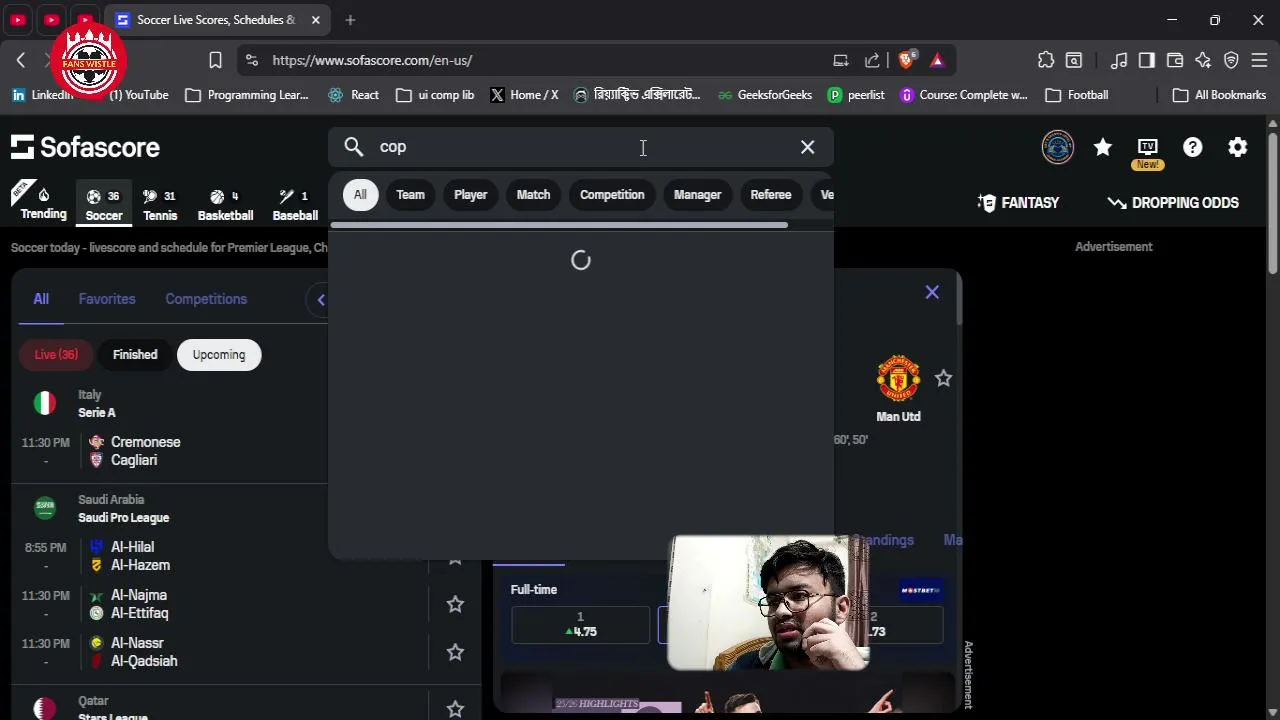
Task: Toggle the Upcoming matches filter
Action: 219,355
